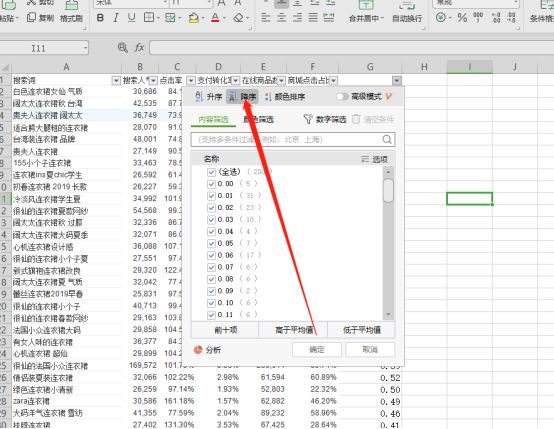The width and height of the screenshot is (554, 429).
Task: Increase decimal places
Action: click(x=496, y=17)
